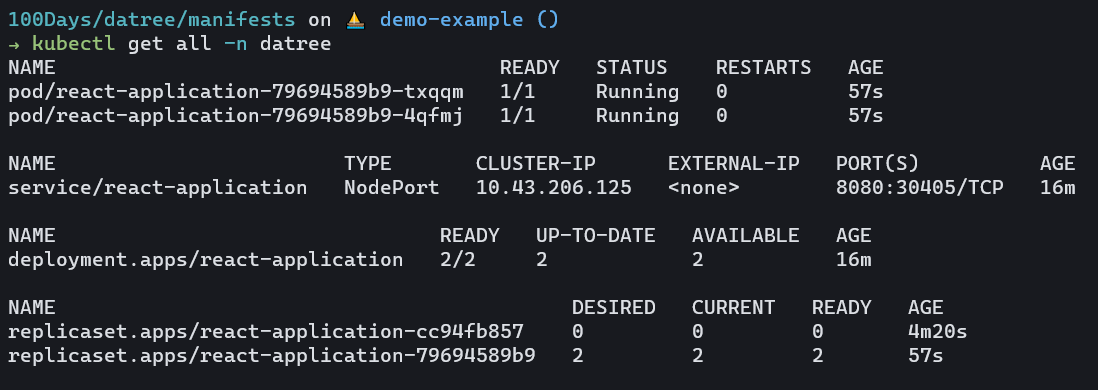1098x390 pixels.
Task: Select pod react-application-79694589b9-txqqm name
Action: 236,92
